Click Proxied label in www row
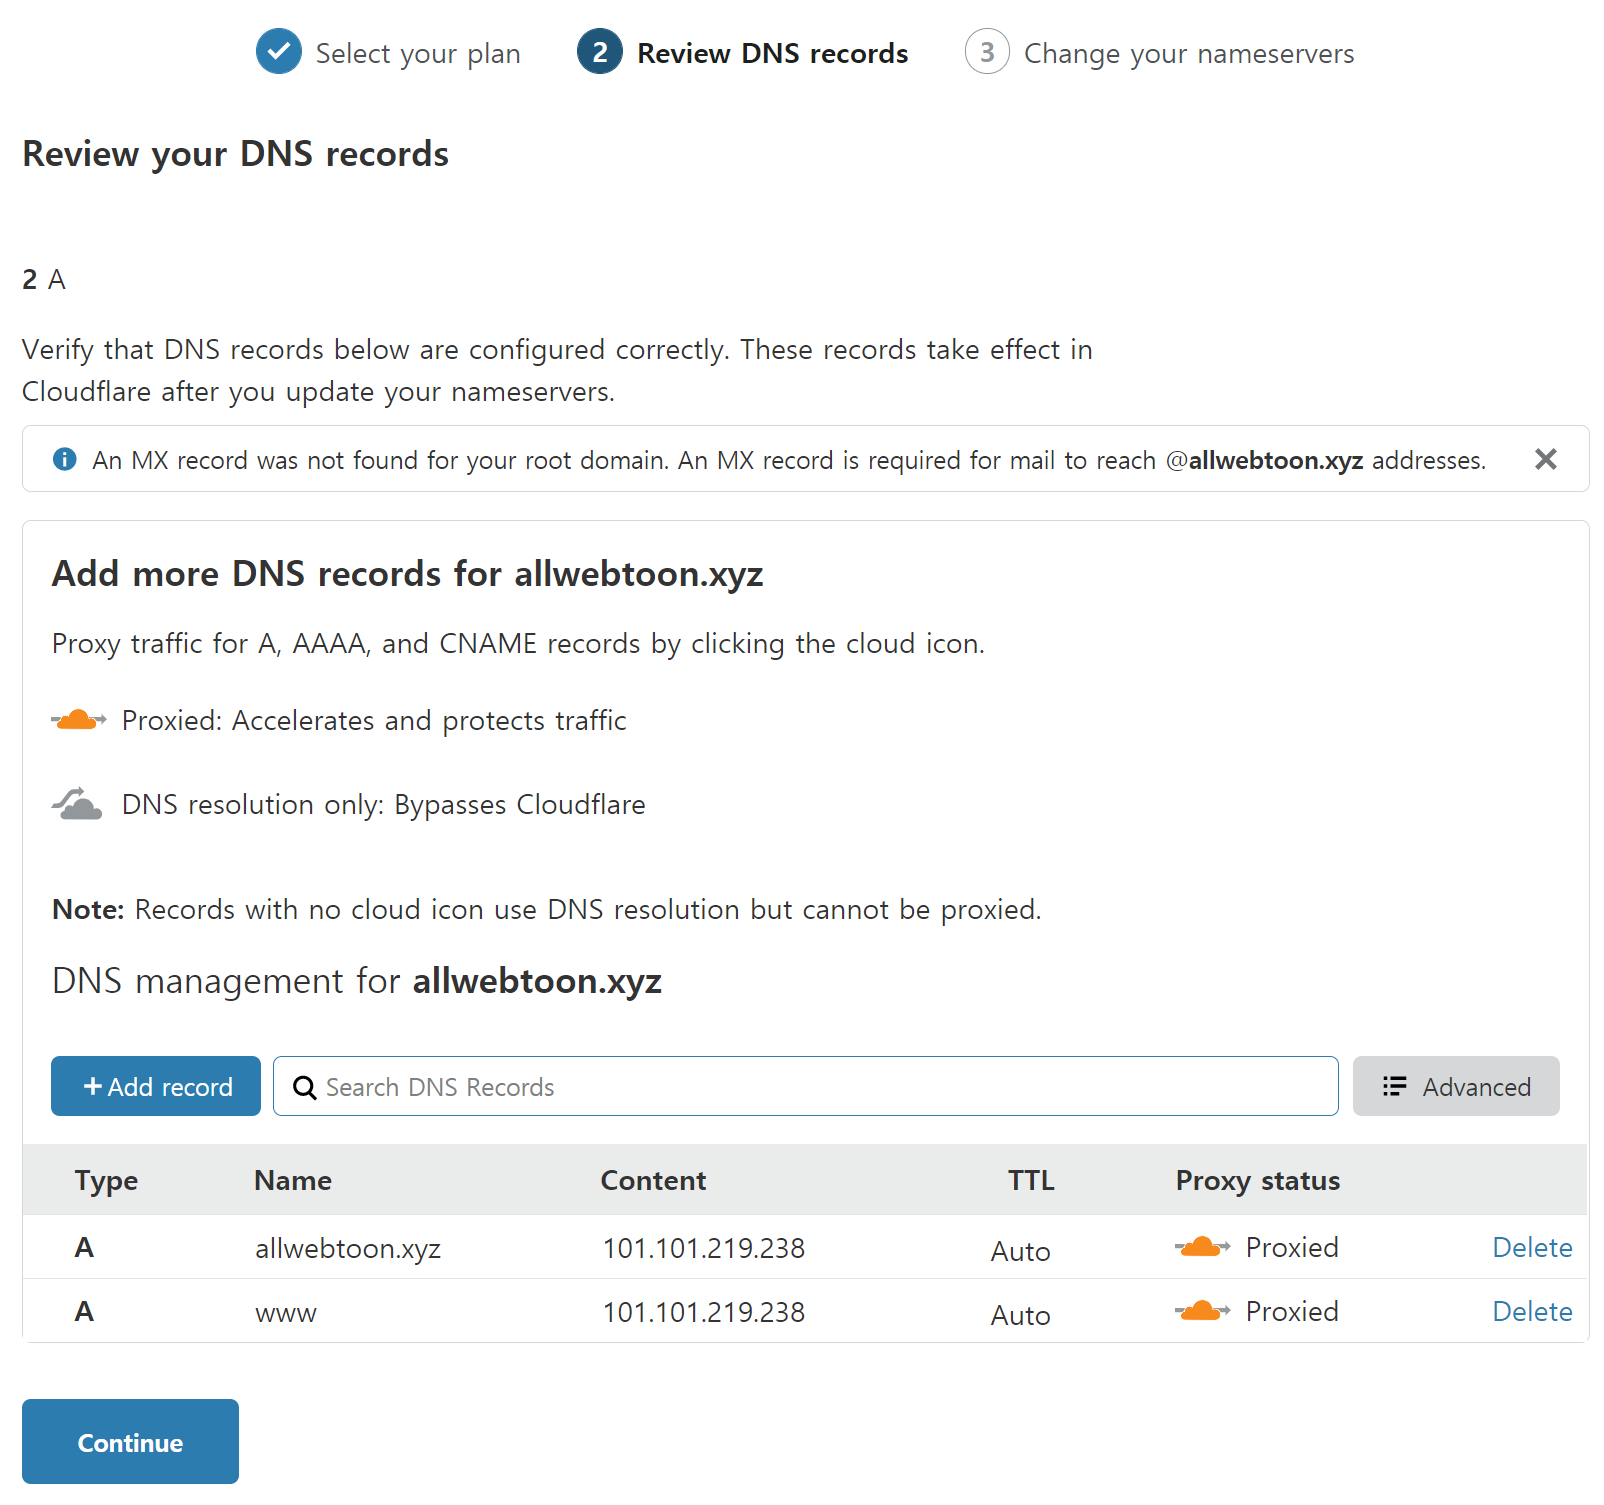Image resolution: width=1604 pixels, height=1505 pixels. (1292, 1311)
